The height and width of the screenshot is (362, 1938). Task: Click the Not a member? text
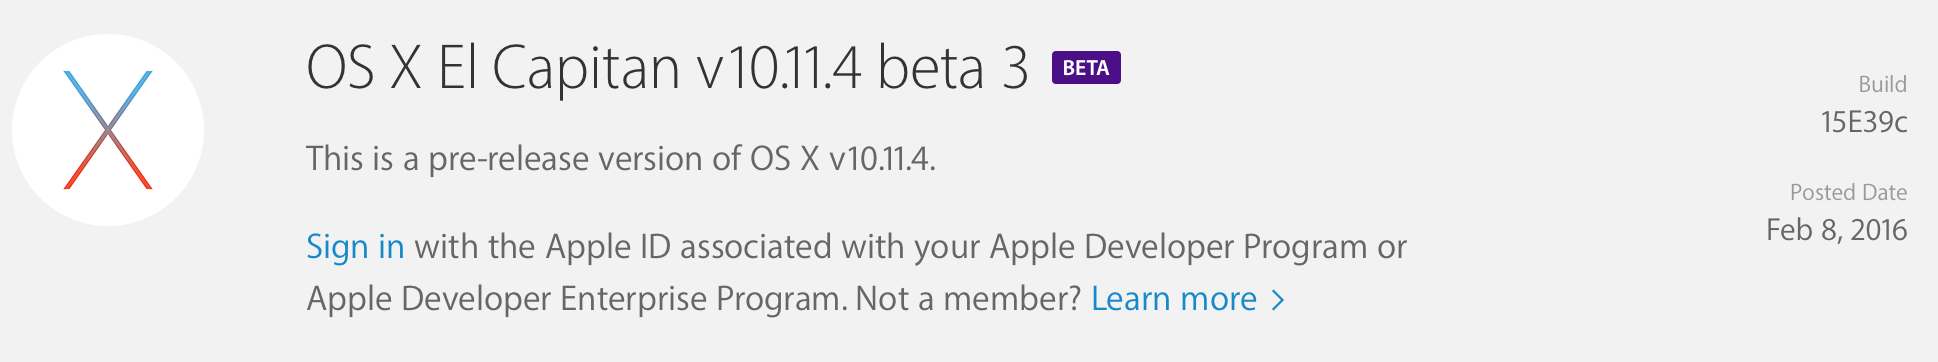tap(968, 299)
